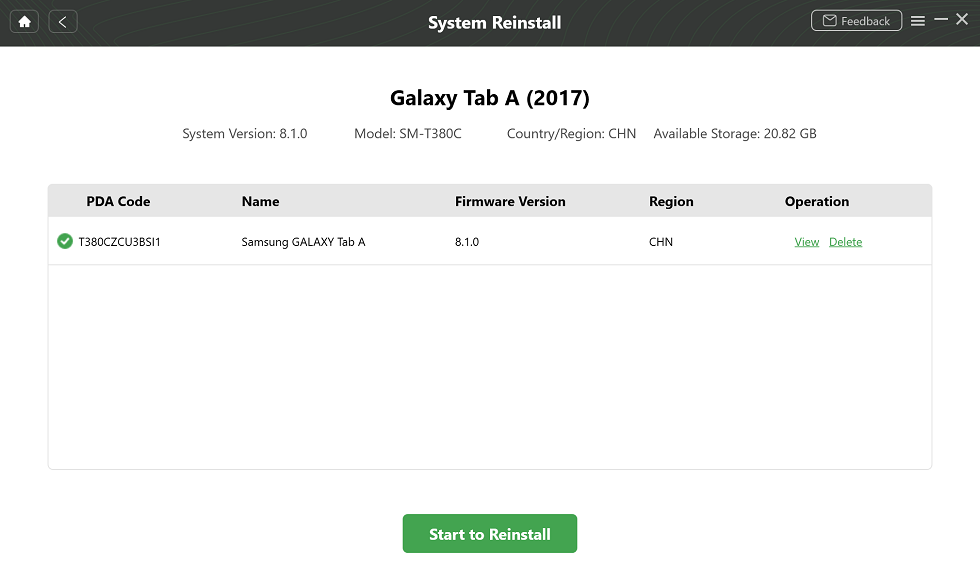Click the CHN region value in the row
Screen dimensions: 980x582
pyautogui.click(x=660, y=241)
